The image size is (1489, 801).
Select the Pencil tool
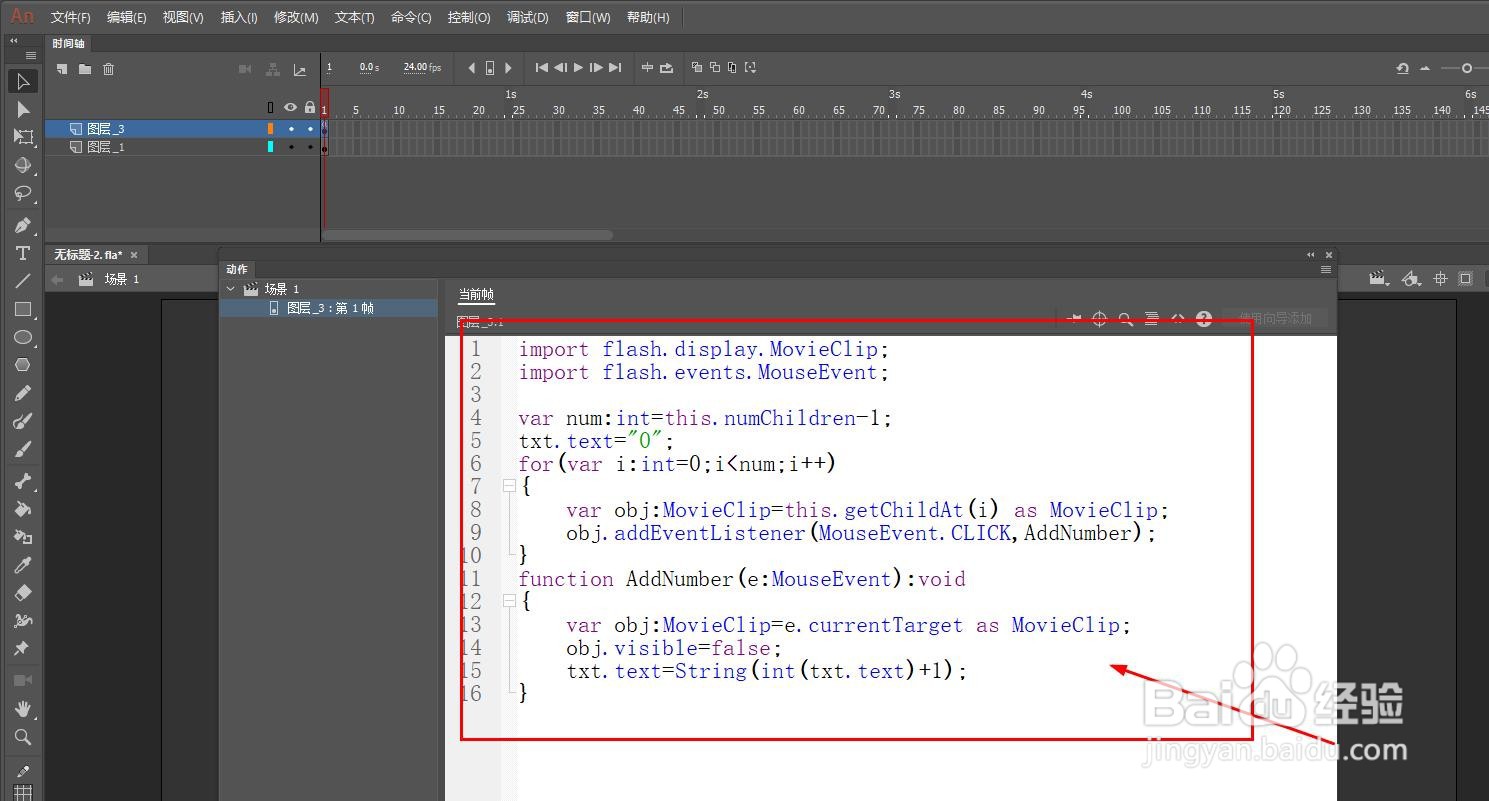pyautogui.click(x=23, y=393)
